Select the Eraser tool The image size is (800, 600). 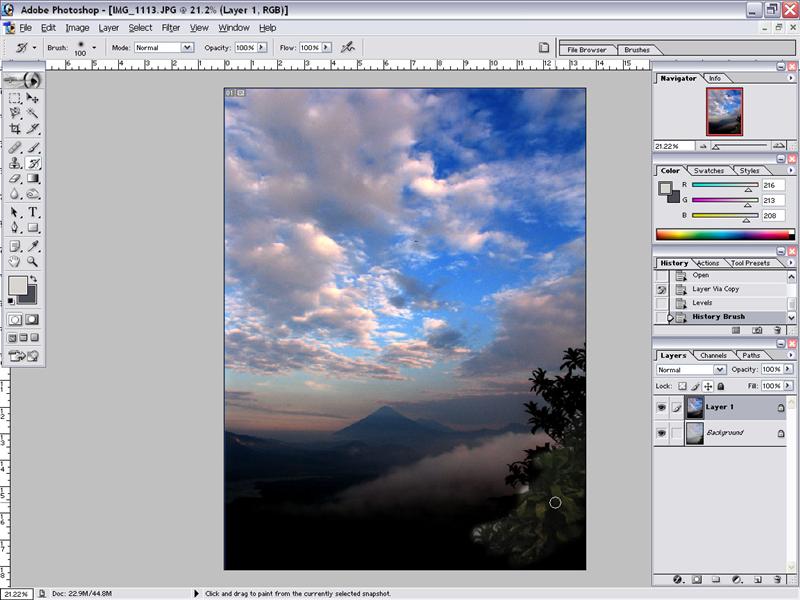click(x=15, y=179)
